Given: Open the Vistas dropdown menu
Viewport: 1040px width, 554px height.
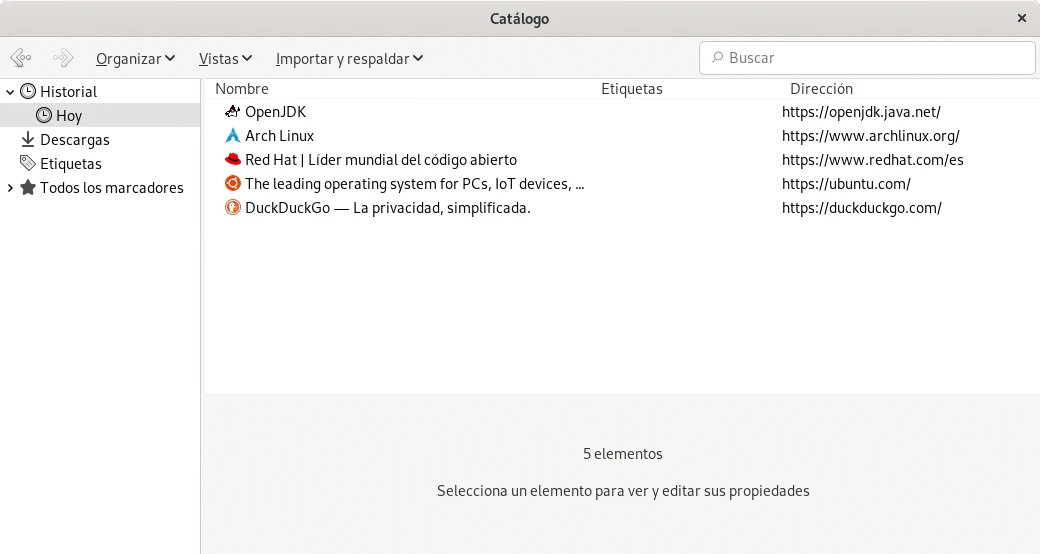Looking at the screenshot, I should click(x=225, y=59).
